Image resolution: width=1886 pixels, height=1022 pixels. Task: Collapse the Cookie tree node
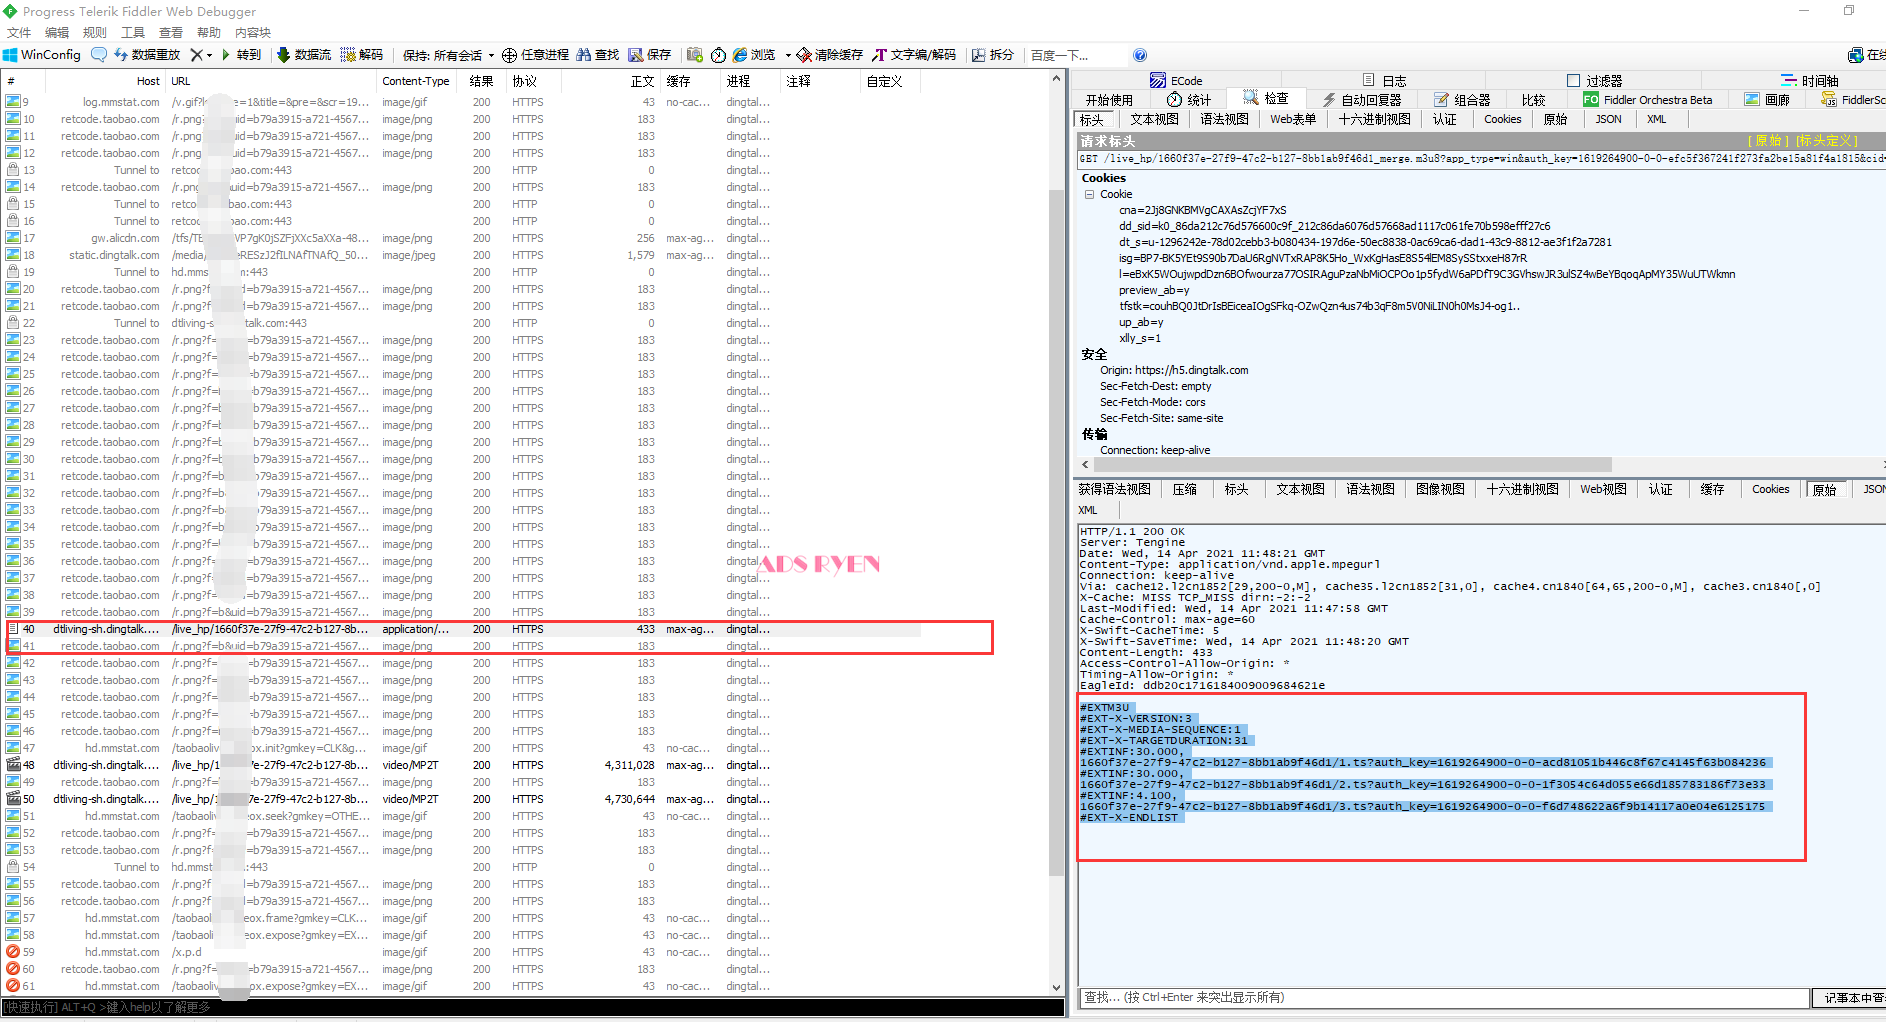coord(1090,194)
